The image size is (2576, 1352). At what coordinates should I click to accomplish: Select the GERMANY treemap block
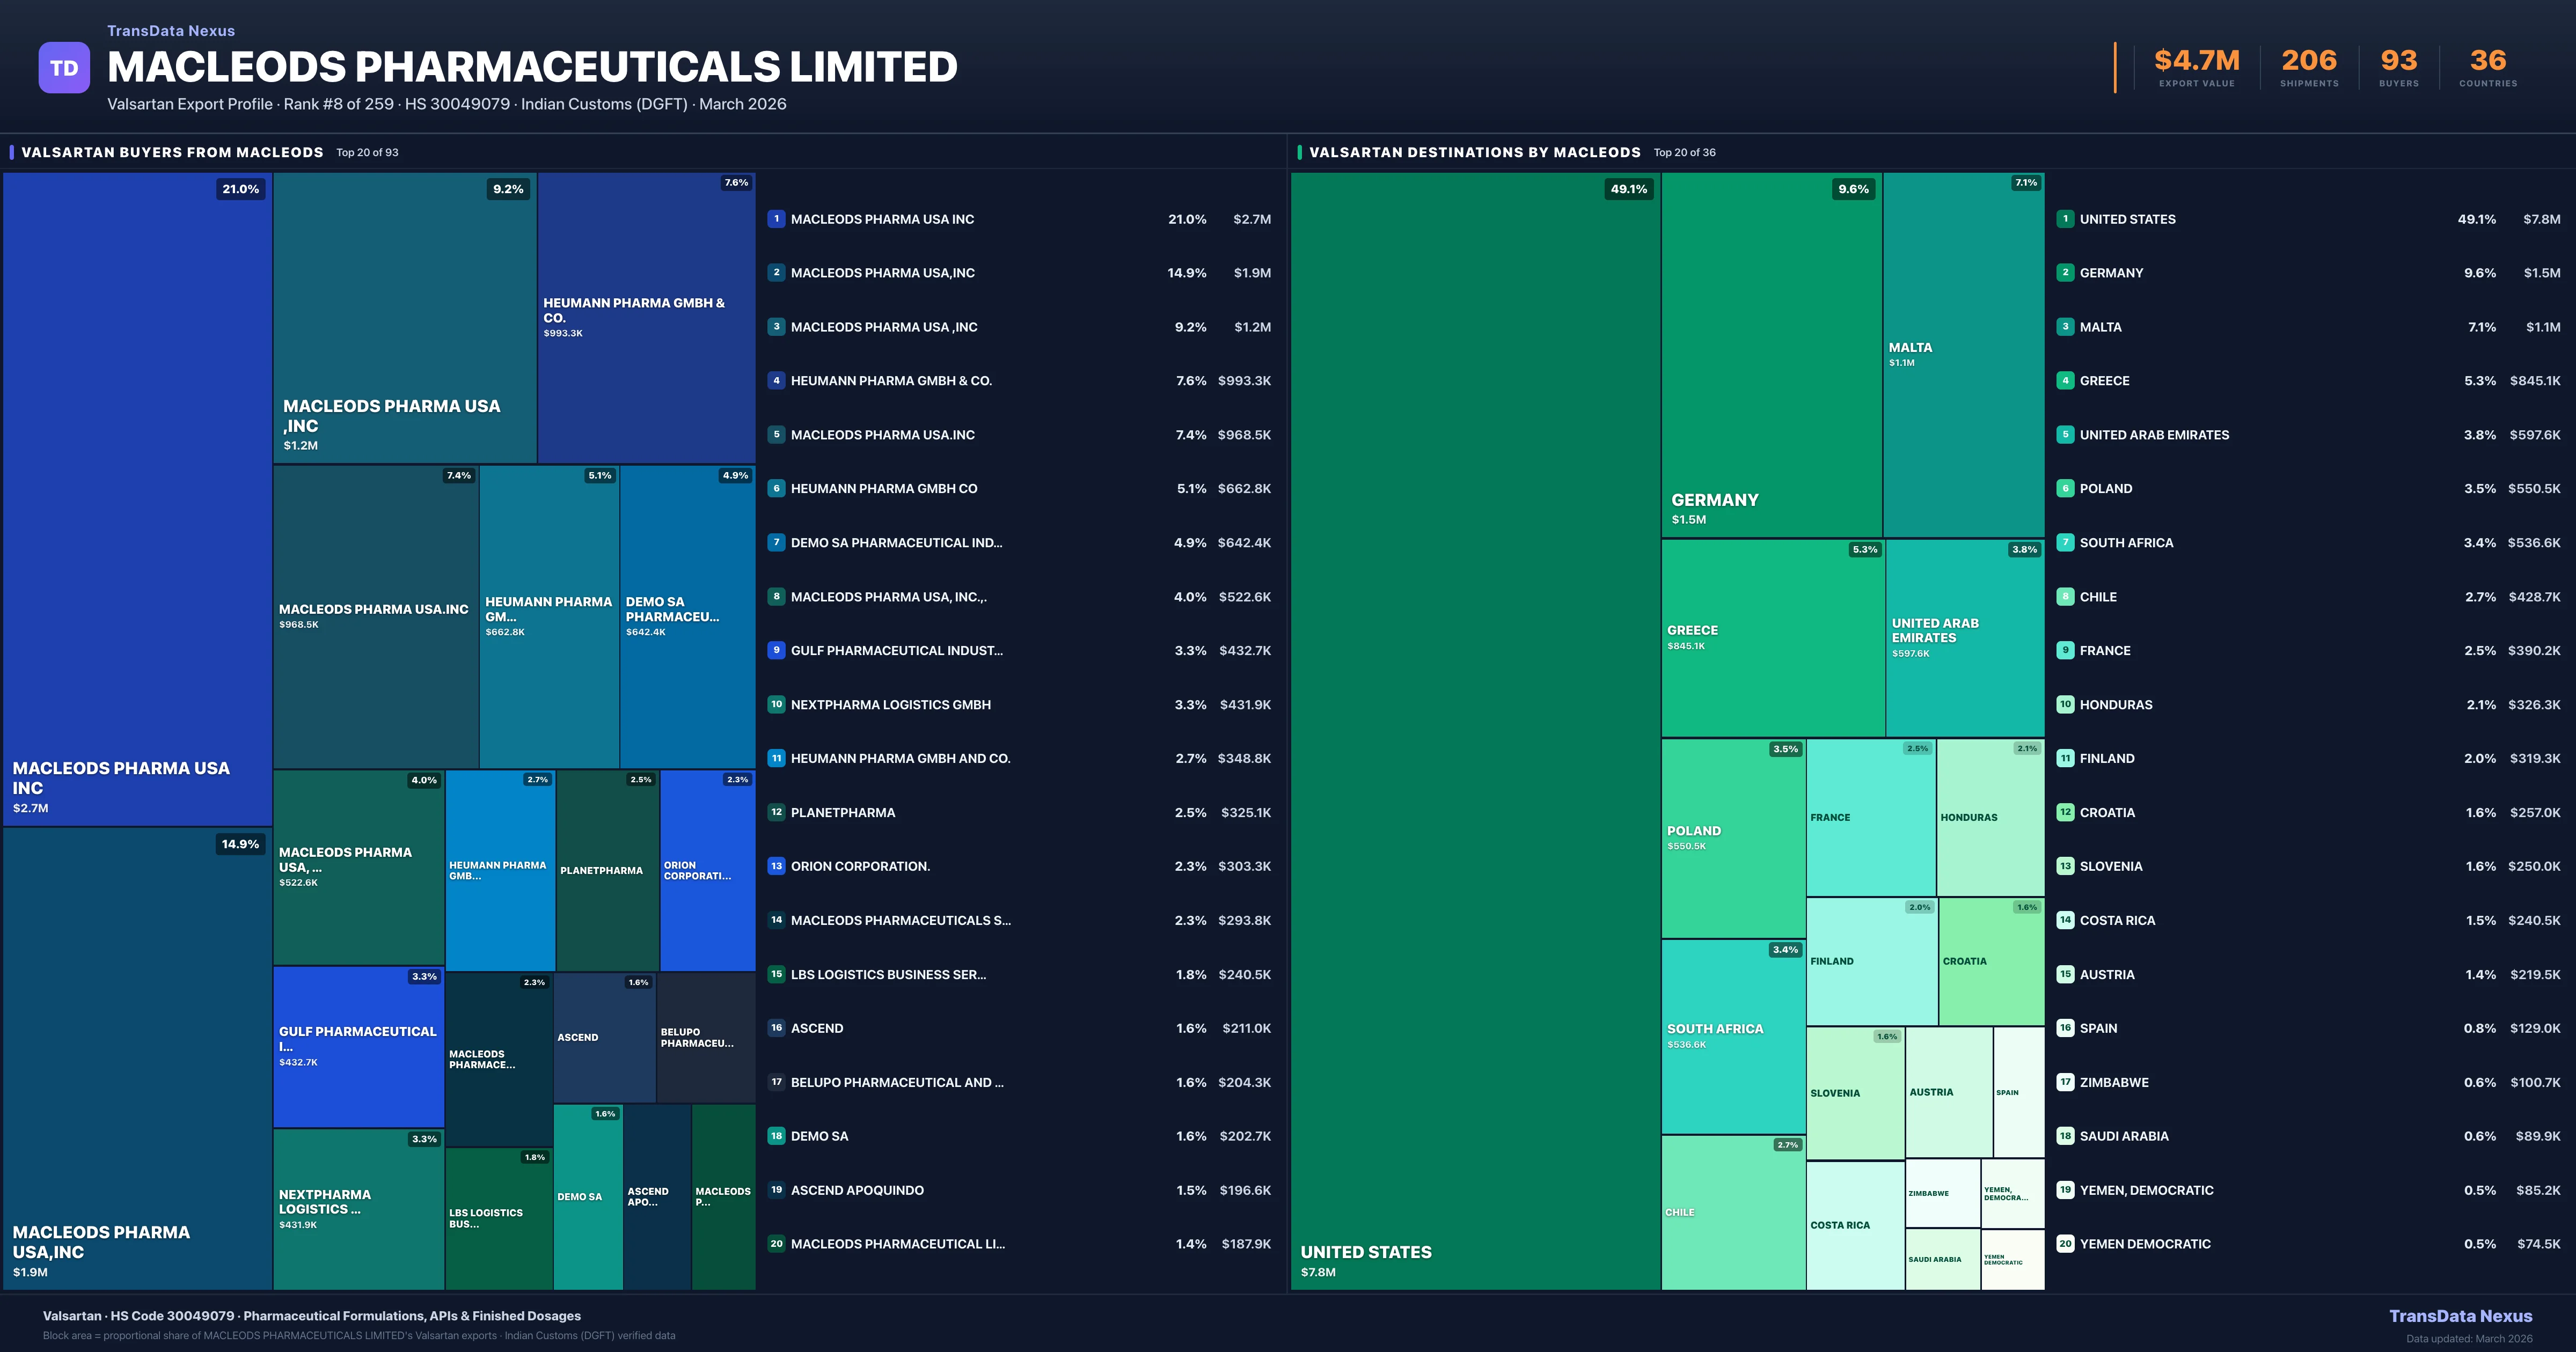coord(1771,355)
